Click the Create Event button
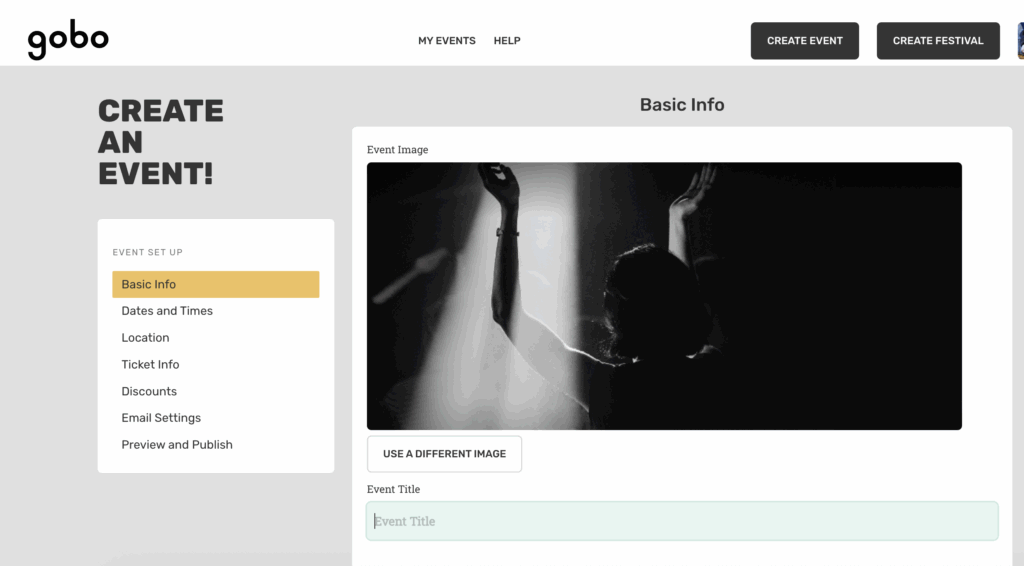1024x566 pixels. click(x=805, y=40)
